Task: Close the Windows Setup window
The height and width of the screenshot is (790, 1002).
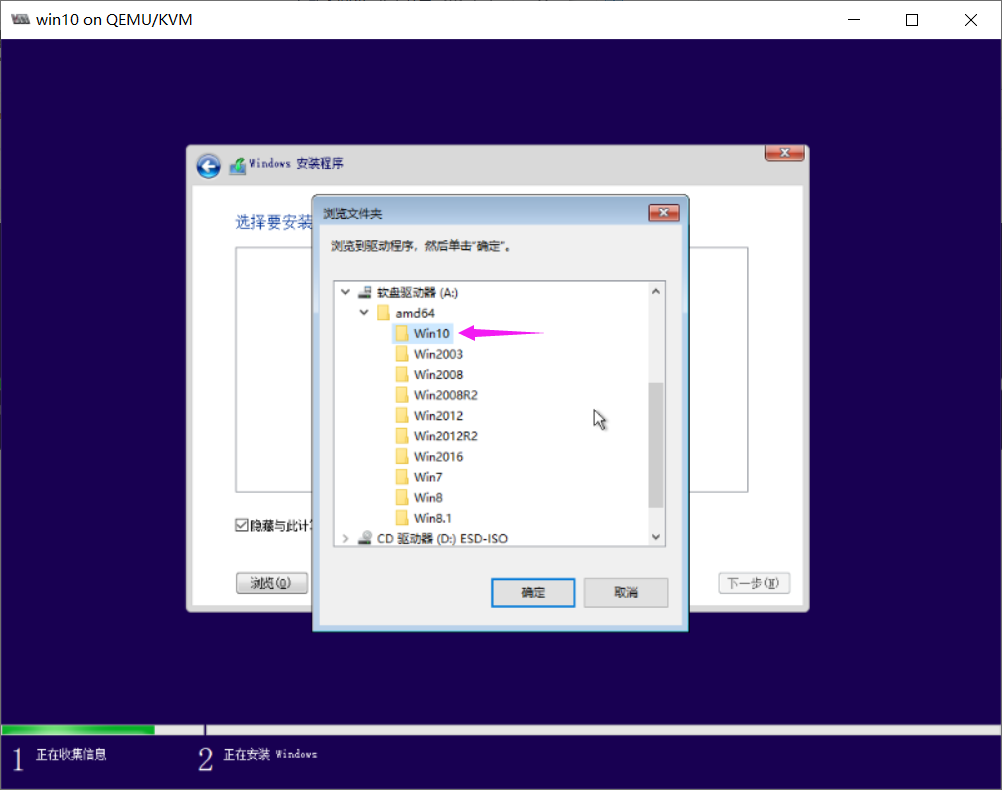Action: pyautogui.click(x=785, y=153)
